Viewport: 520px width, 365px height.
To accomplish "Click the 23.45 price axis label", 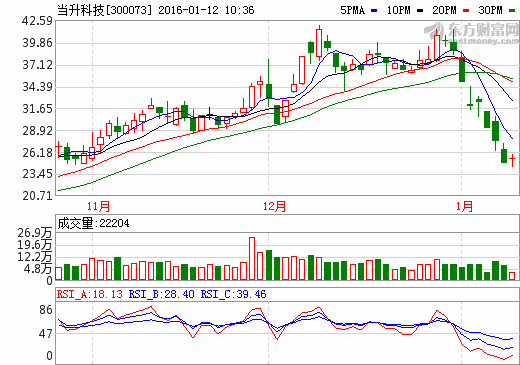I will 37,174.
